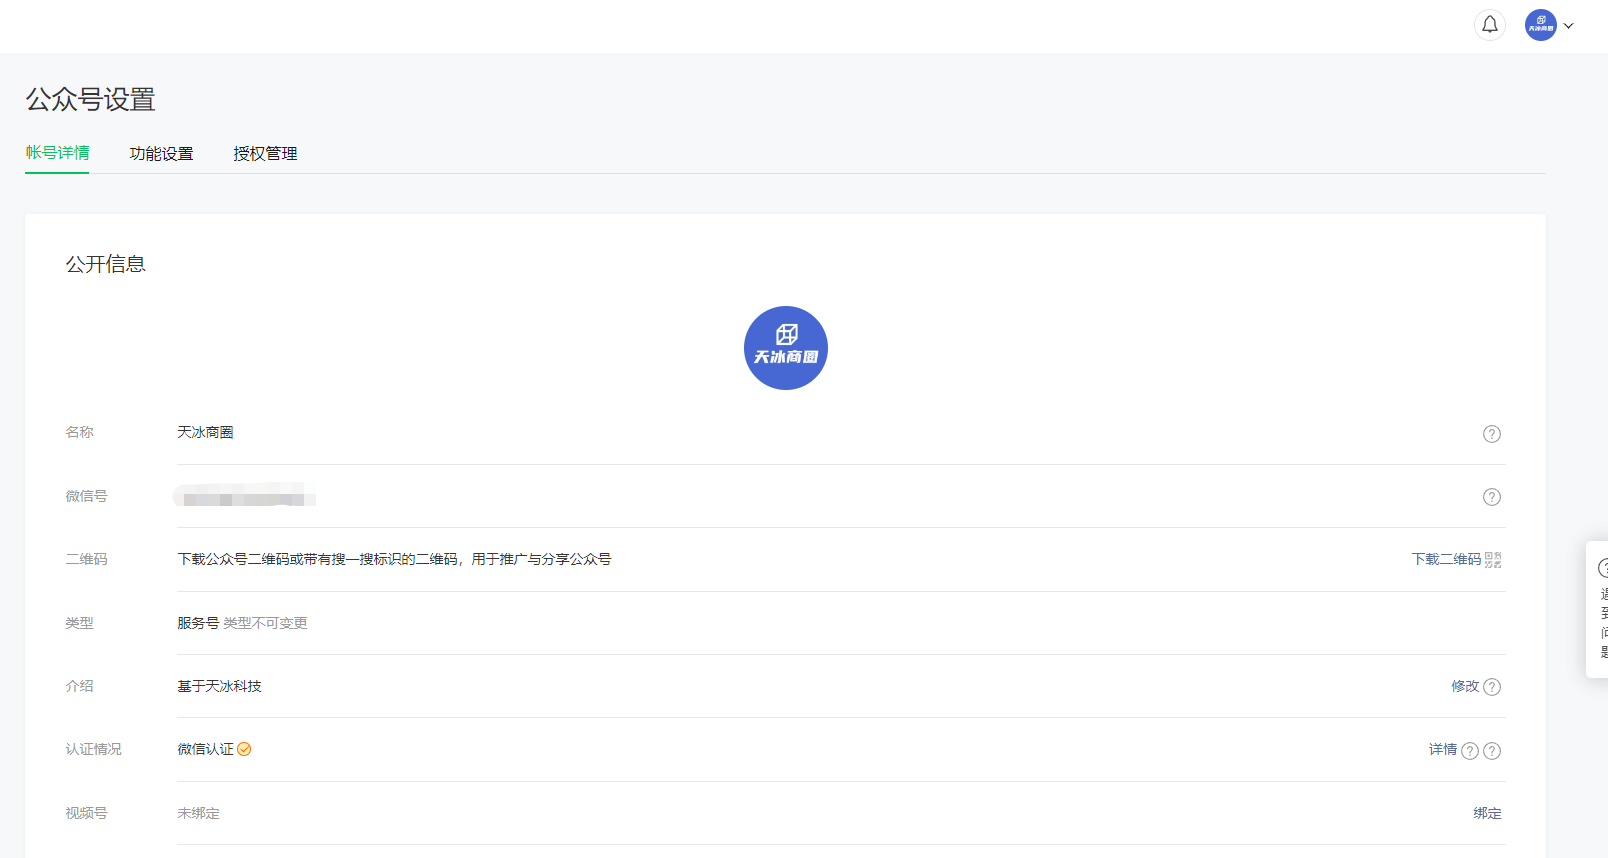Switch to 功能设置 tab
Screen dimensions: 1608x858
[x=161, y=154]
